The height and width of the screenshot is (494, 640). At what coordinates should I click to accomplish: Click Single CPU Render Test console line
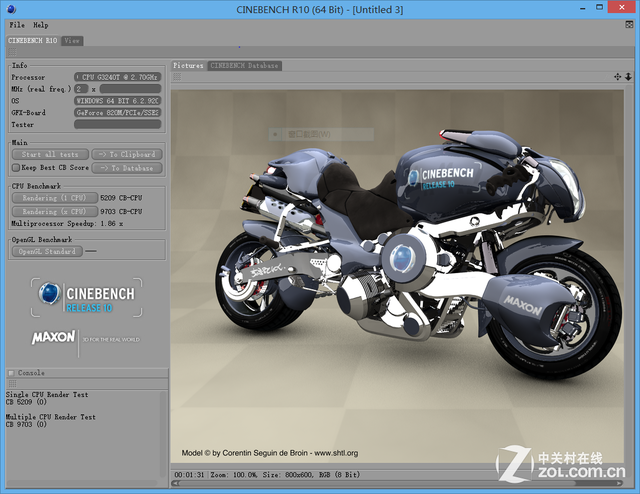pyautogui.click(x=47, y=394)
